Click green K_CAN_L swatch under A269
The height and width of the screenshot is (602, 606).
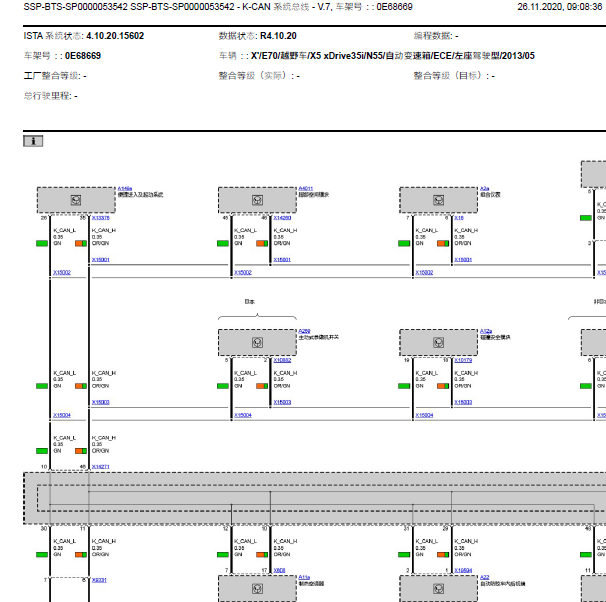[x=223, y=386]
